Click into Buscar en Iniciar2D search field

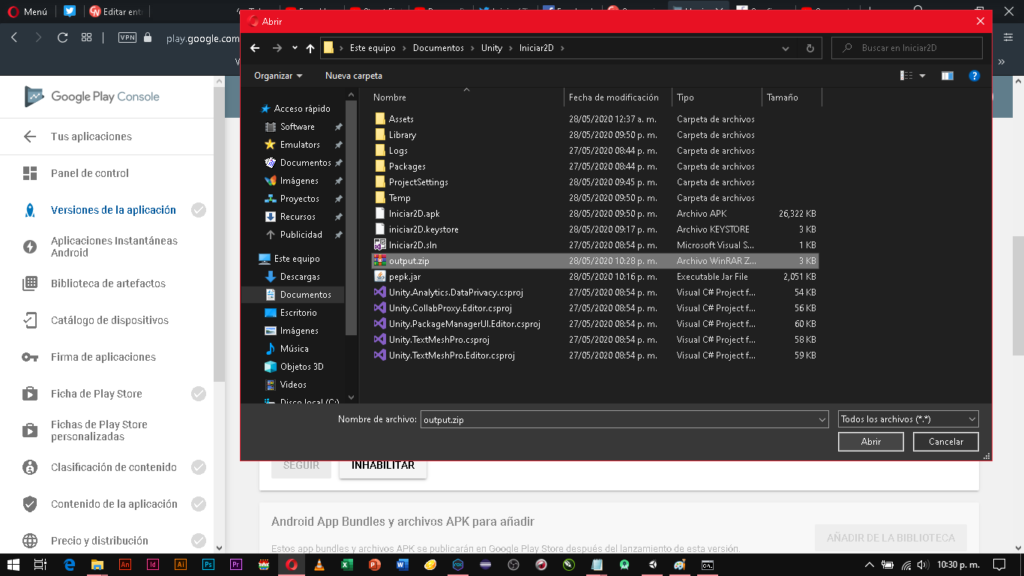[907, 48]
